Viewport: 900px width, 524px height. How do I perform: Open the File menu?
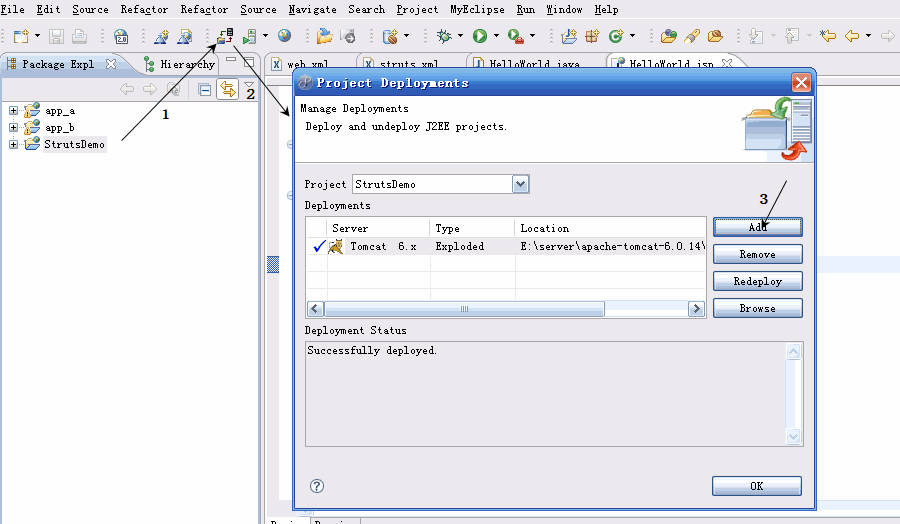[13, 9]
